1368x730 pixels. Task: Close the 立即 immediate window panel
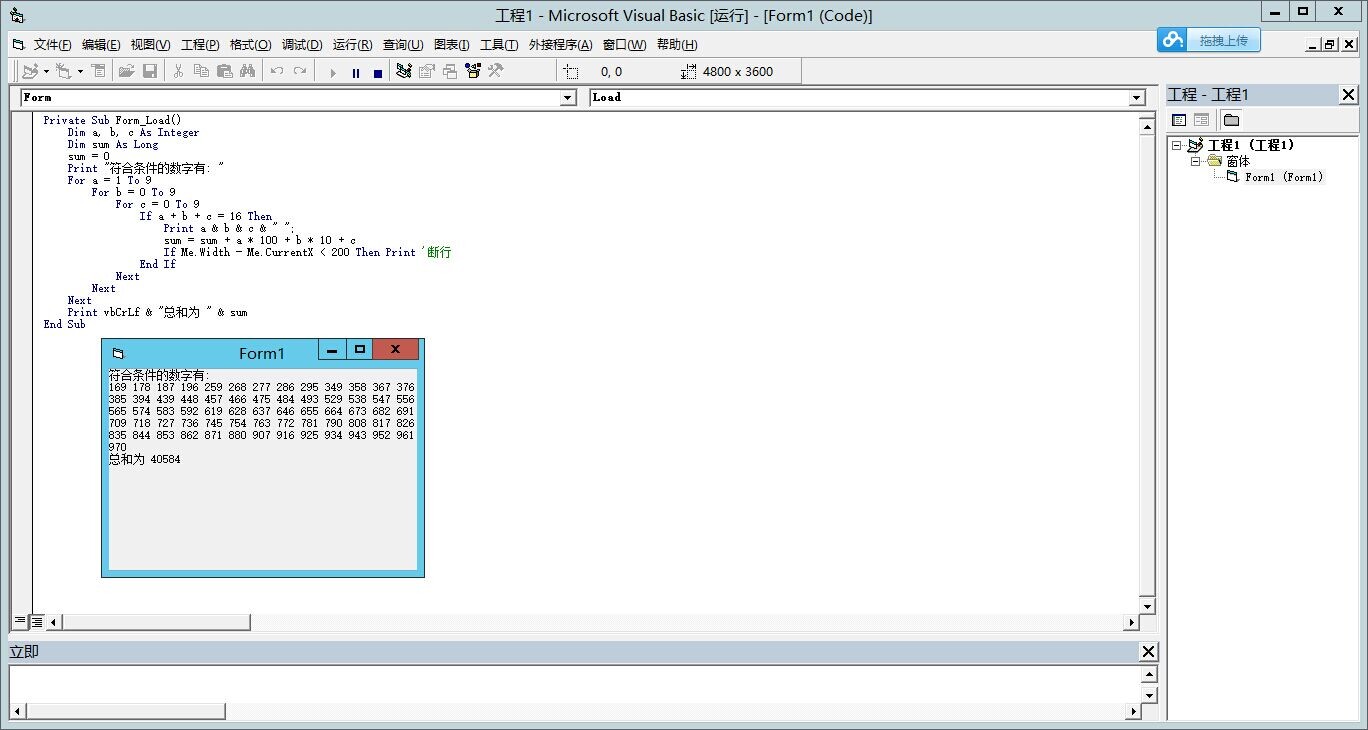(x=1149, y=652)
